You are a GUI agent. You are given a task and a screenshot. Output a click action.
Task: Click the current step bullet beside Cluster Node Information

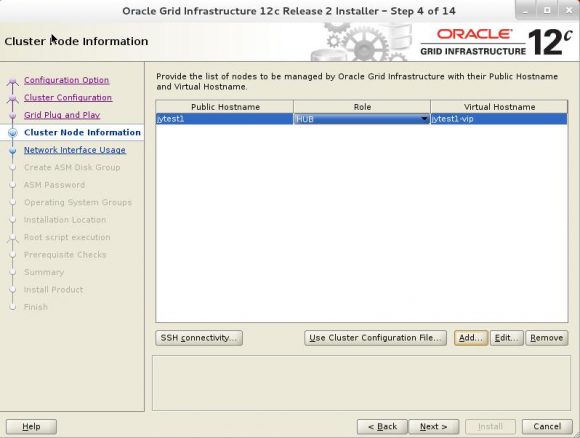click(13, 133)
